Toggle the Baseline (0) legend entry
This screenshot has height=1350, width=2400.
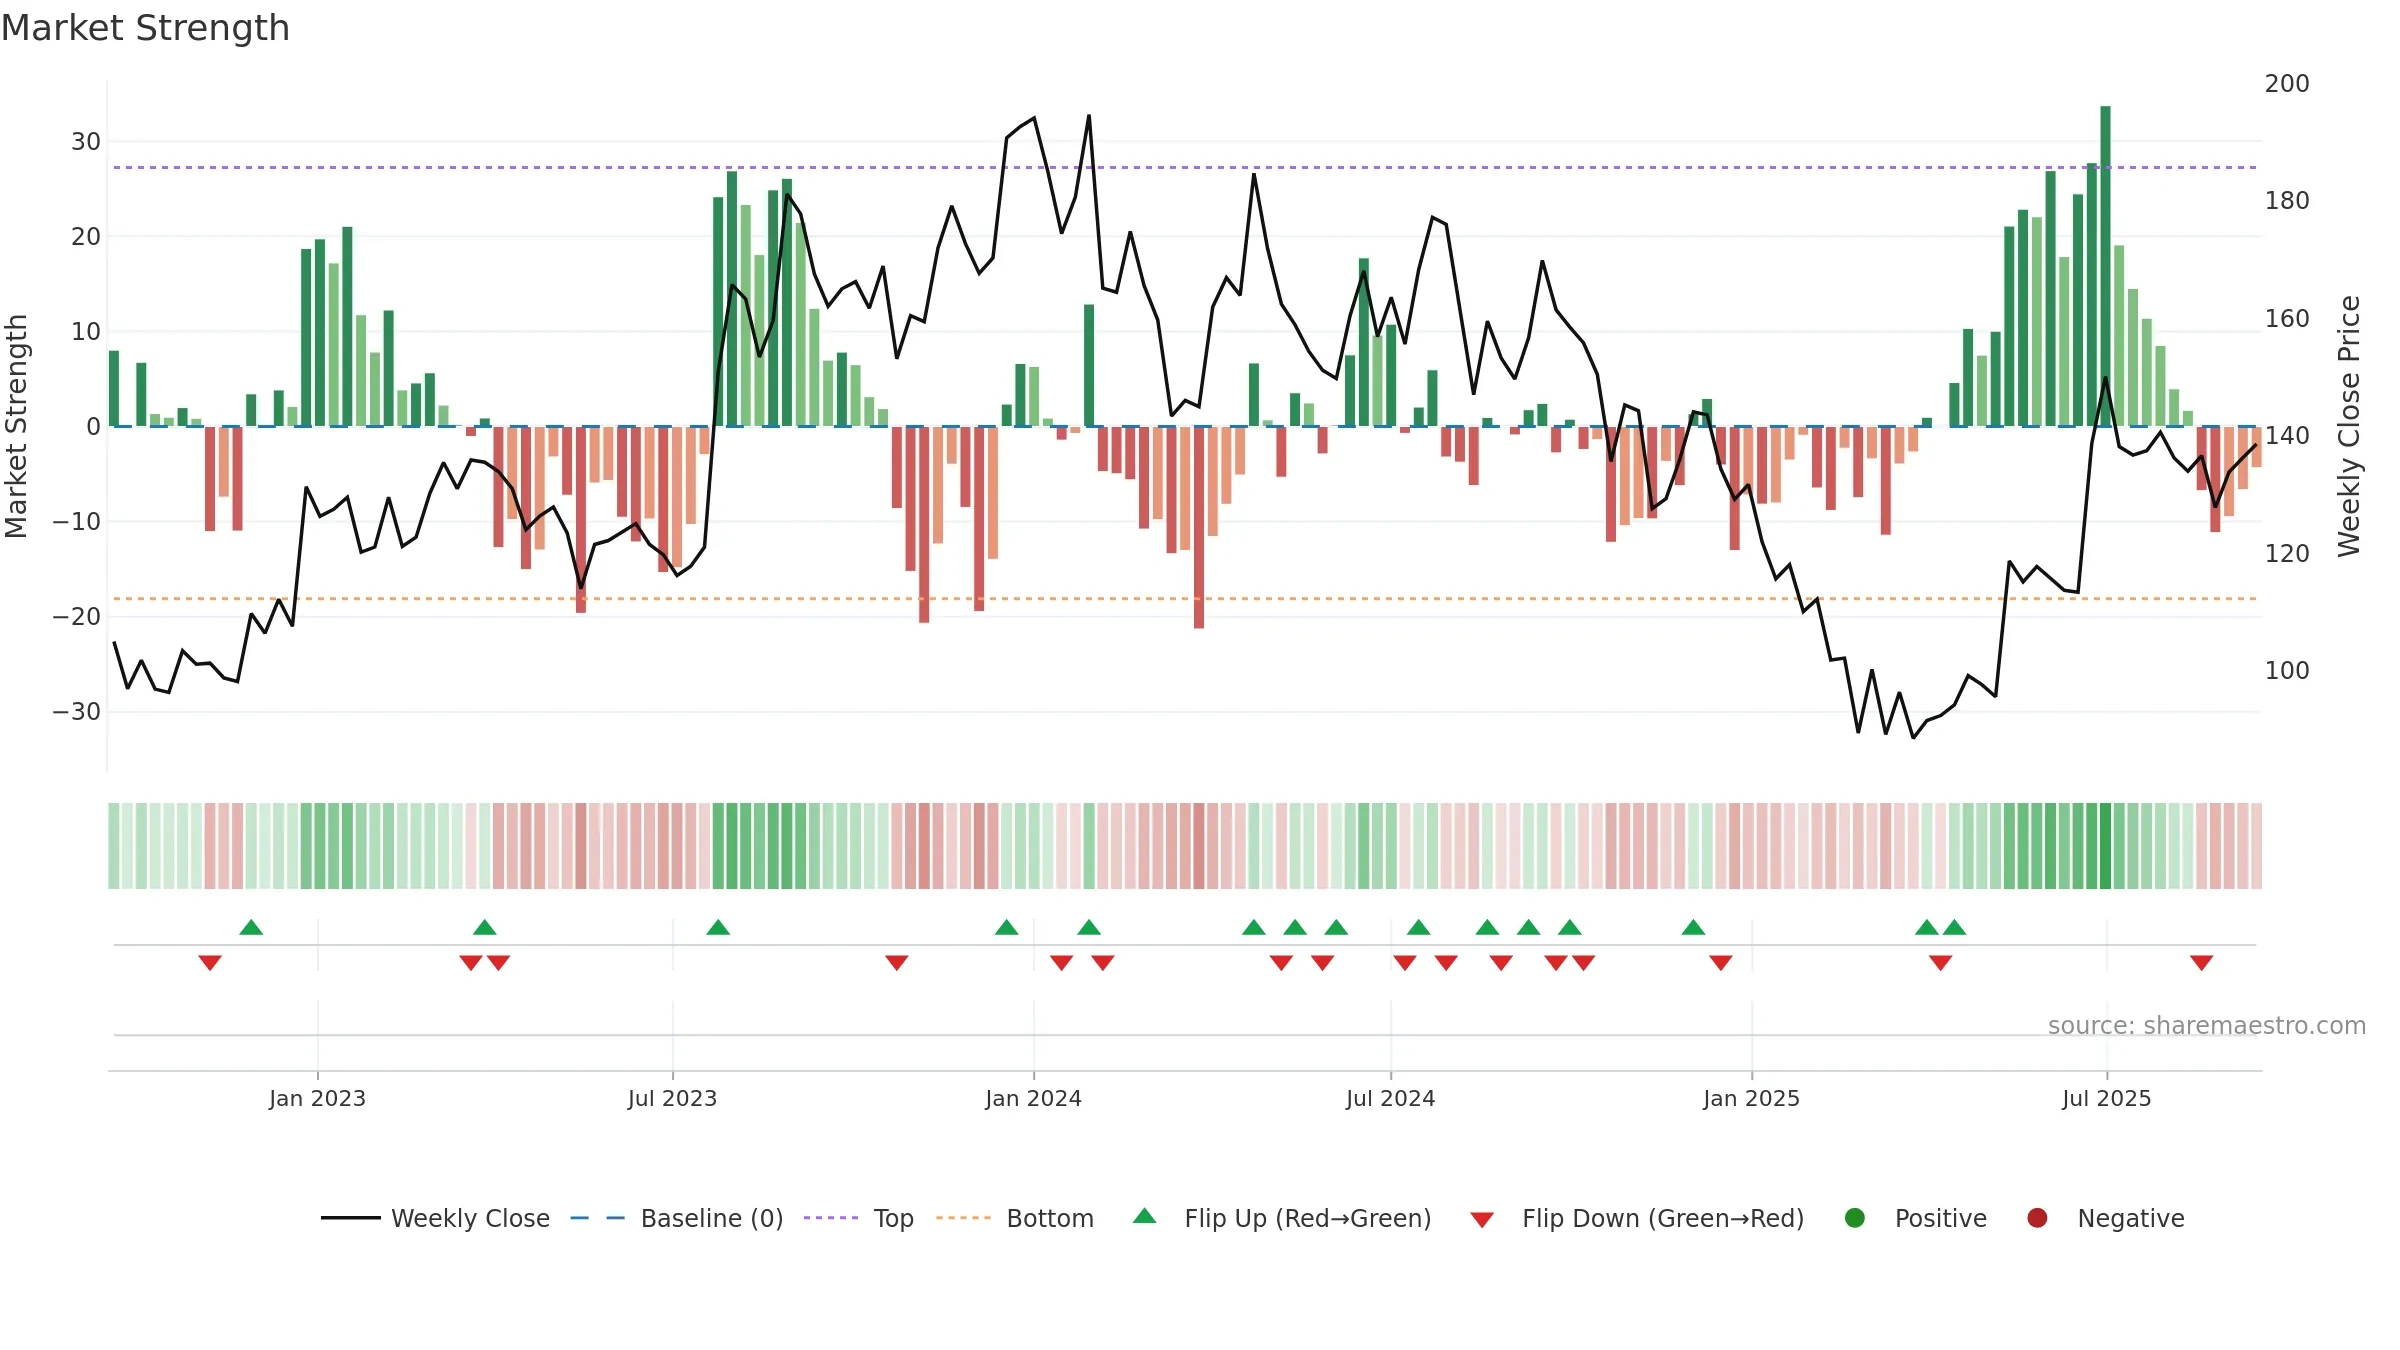click(676, 1218)
